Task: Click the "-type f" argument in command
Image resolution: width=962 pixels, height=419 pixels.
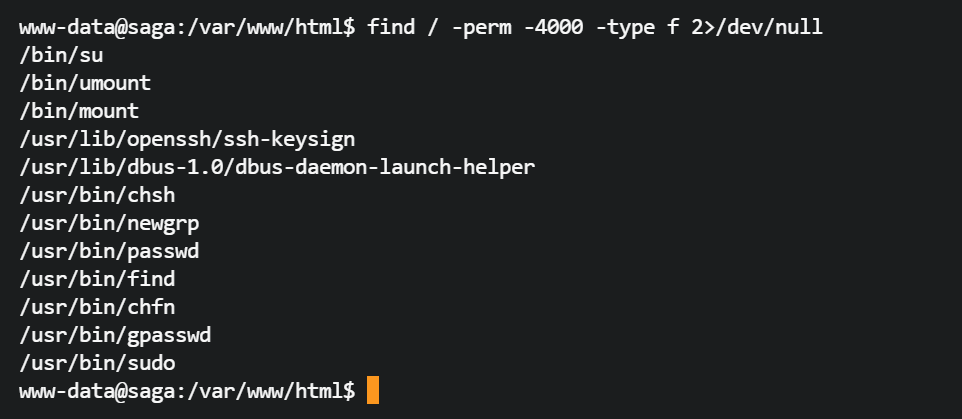Action: [x=642, y=26]
